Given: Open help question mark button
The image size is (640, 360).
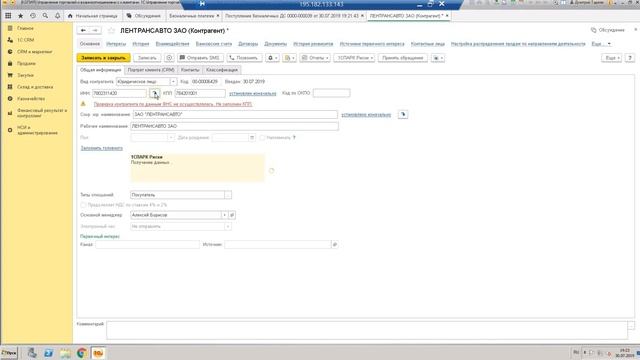Looking at the screenshot, I should point(630,58).
